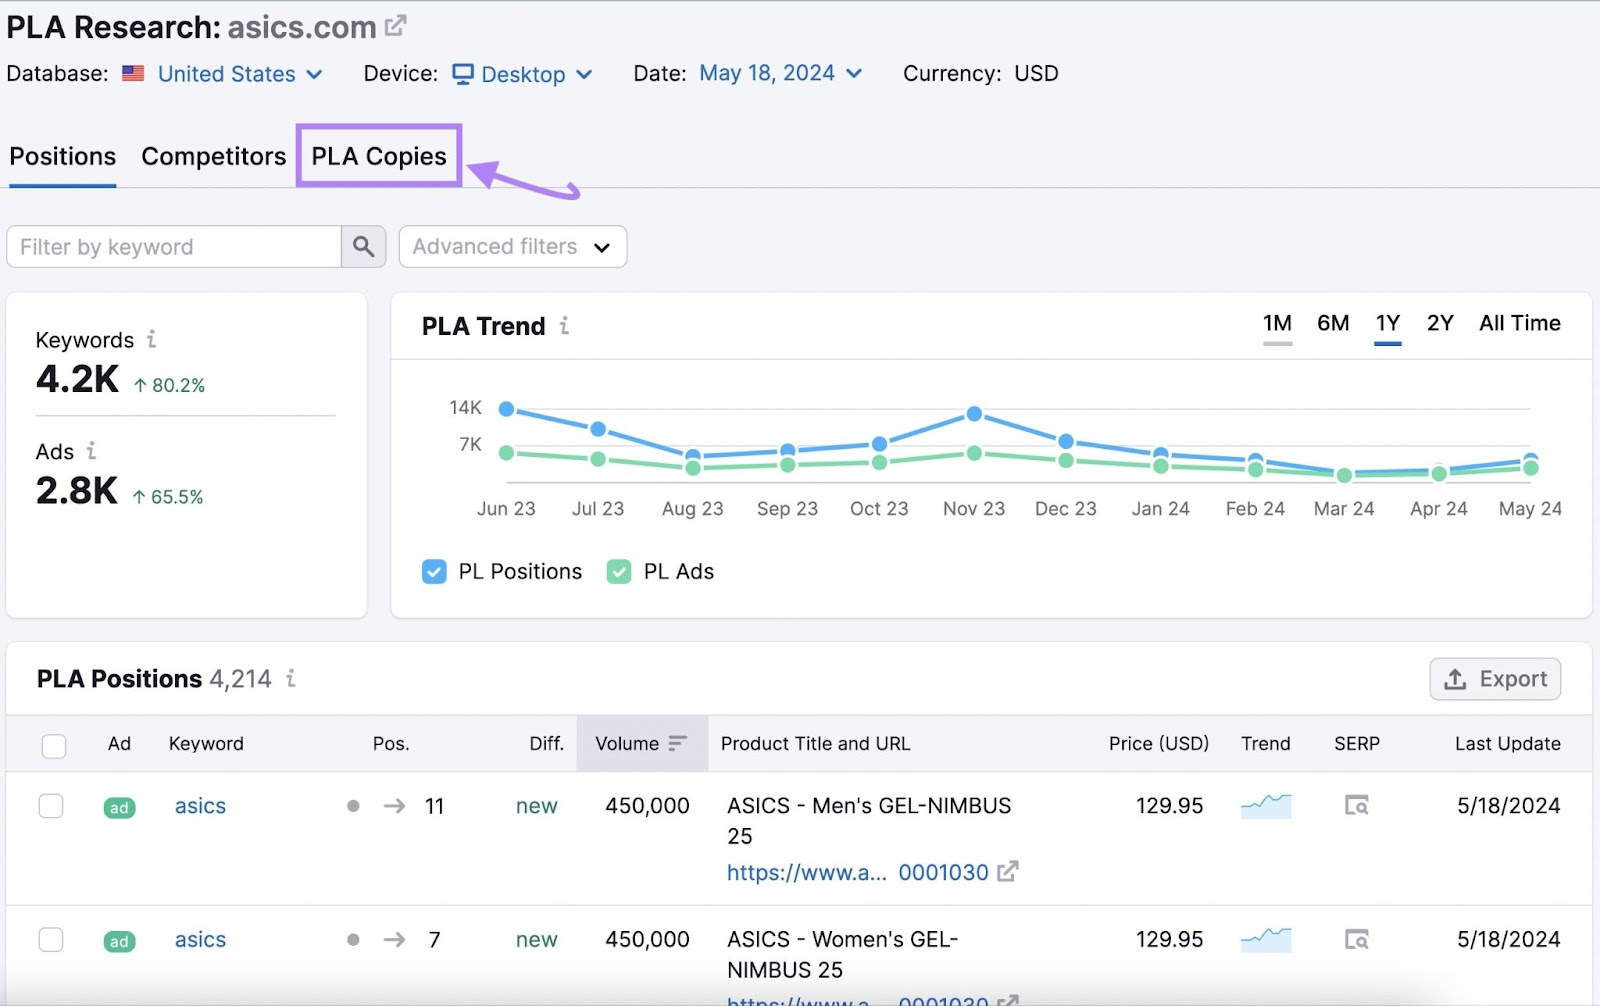Click the sort icon on the Volume column
This screenshot has width=1600, height=1006.
point(677,743)
